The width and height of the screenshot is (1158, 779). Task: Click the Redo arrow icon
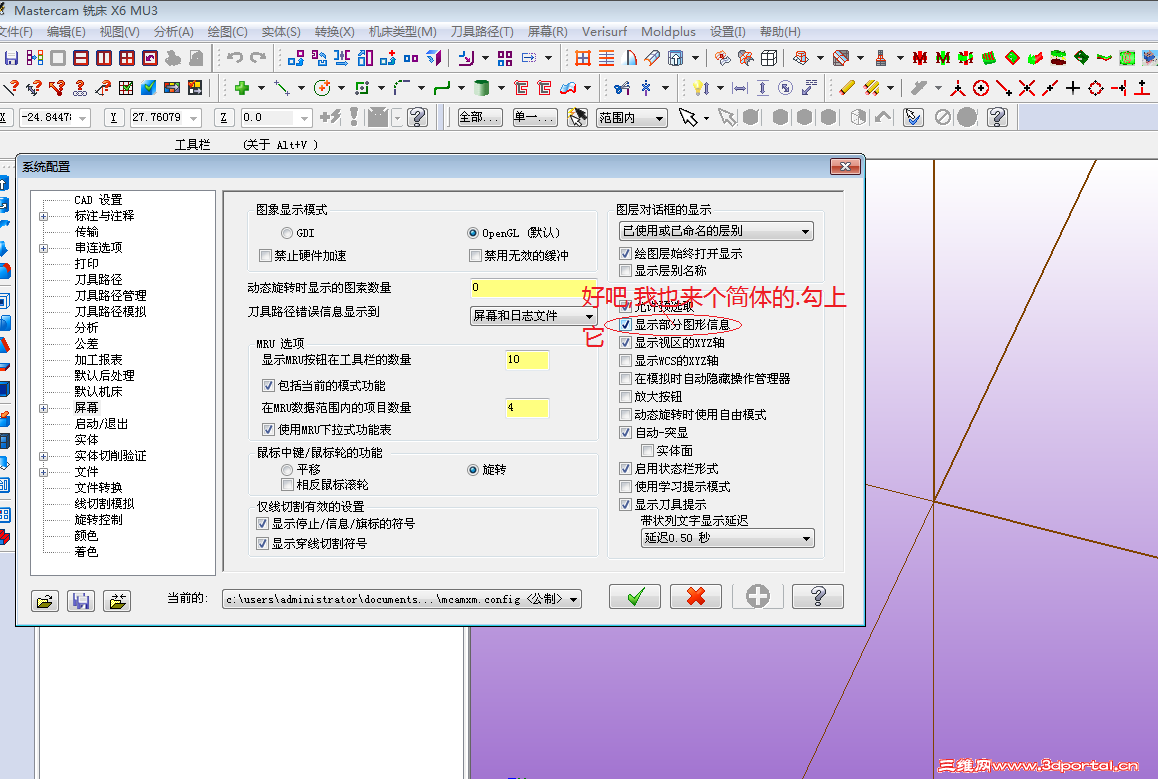[258, 58]
